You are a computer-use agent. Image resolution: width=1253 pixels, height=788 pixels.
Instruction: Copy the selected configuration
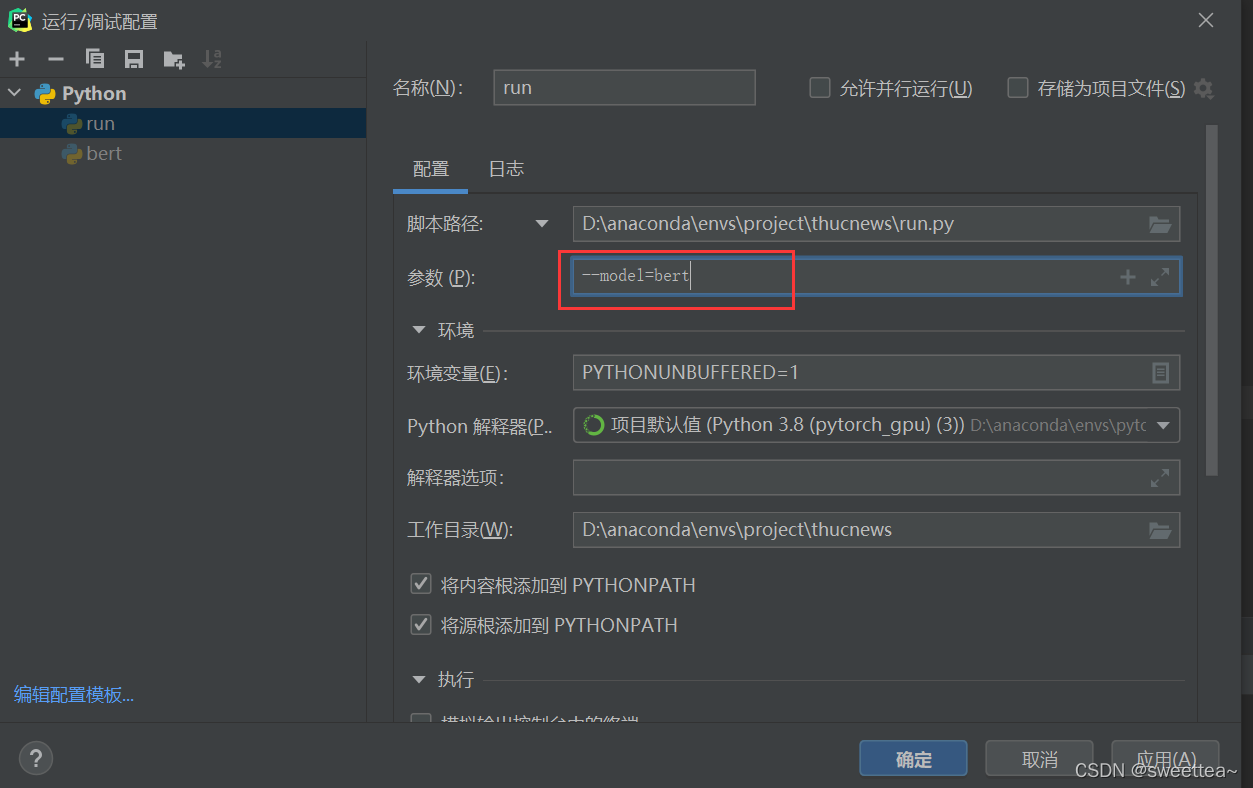(95, 59)
